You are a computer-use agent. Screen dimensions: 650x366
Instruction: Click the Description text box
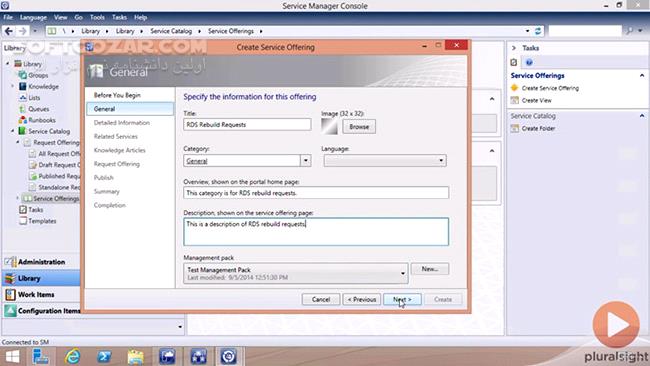pos(316,232)
